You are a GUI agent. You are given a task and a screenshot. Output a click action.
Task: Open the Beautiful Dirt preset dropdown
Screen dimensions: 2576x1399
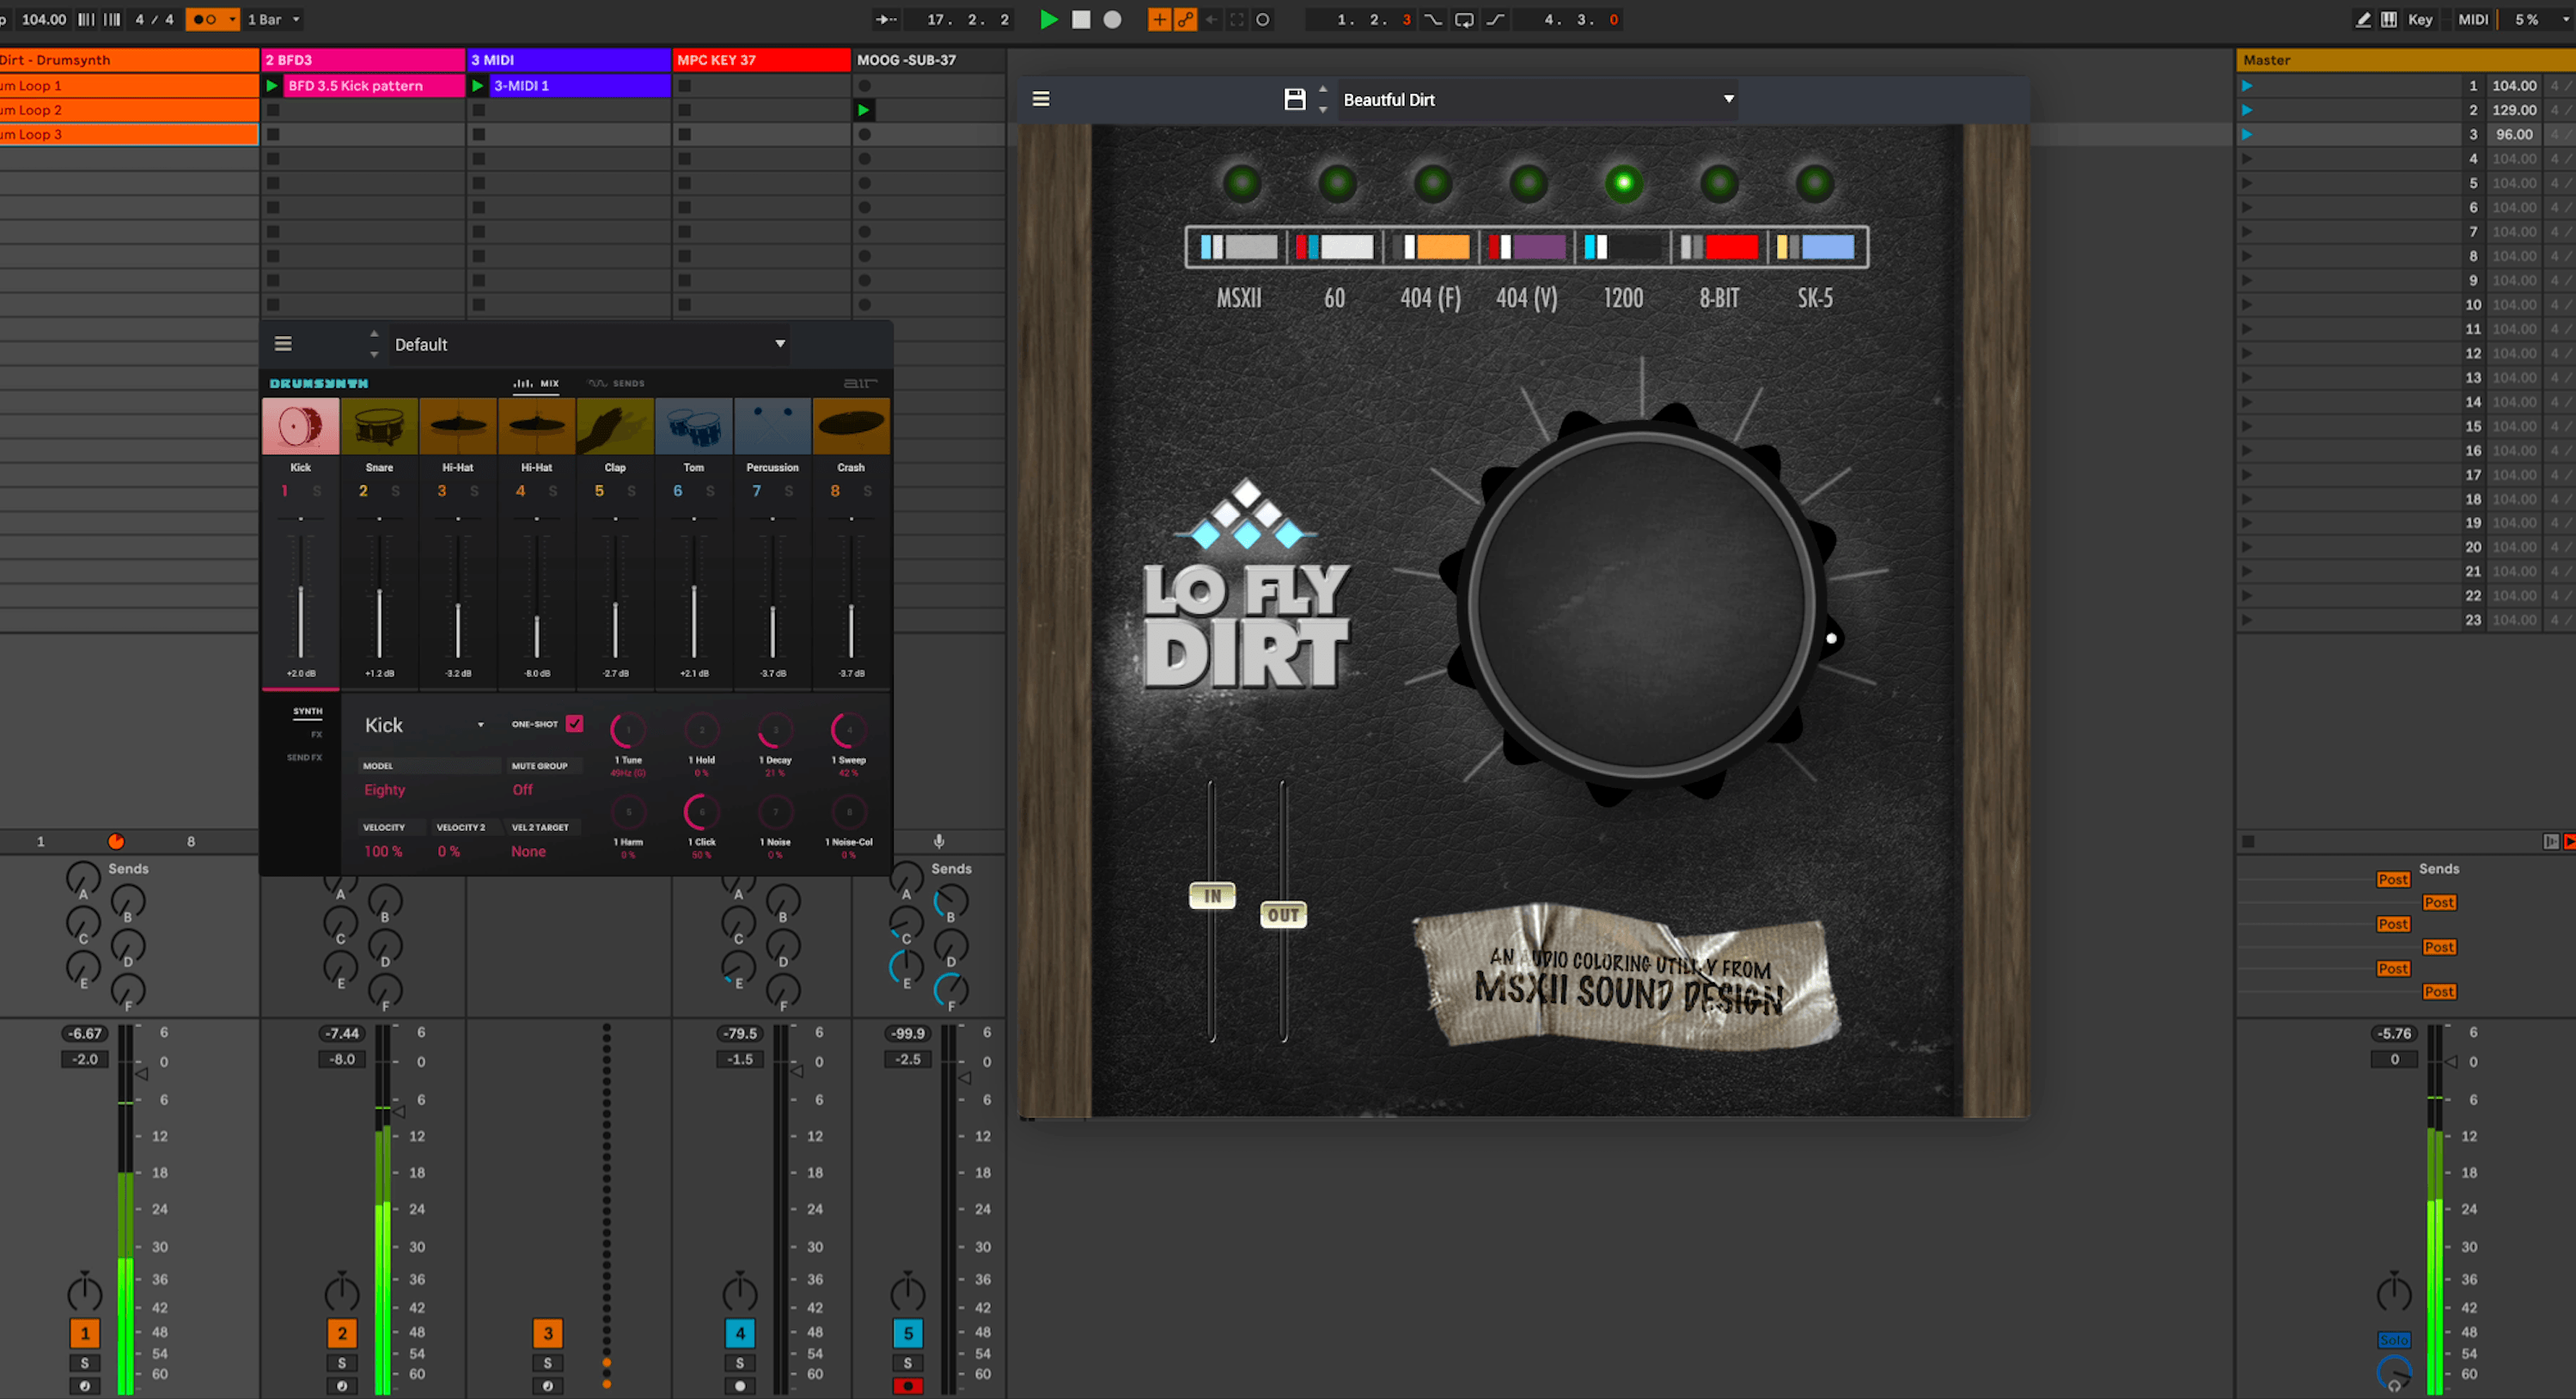[1538, 99]
